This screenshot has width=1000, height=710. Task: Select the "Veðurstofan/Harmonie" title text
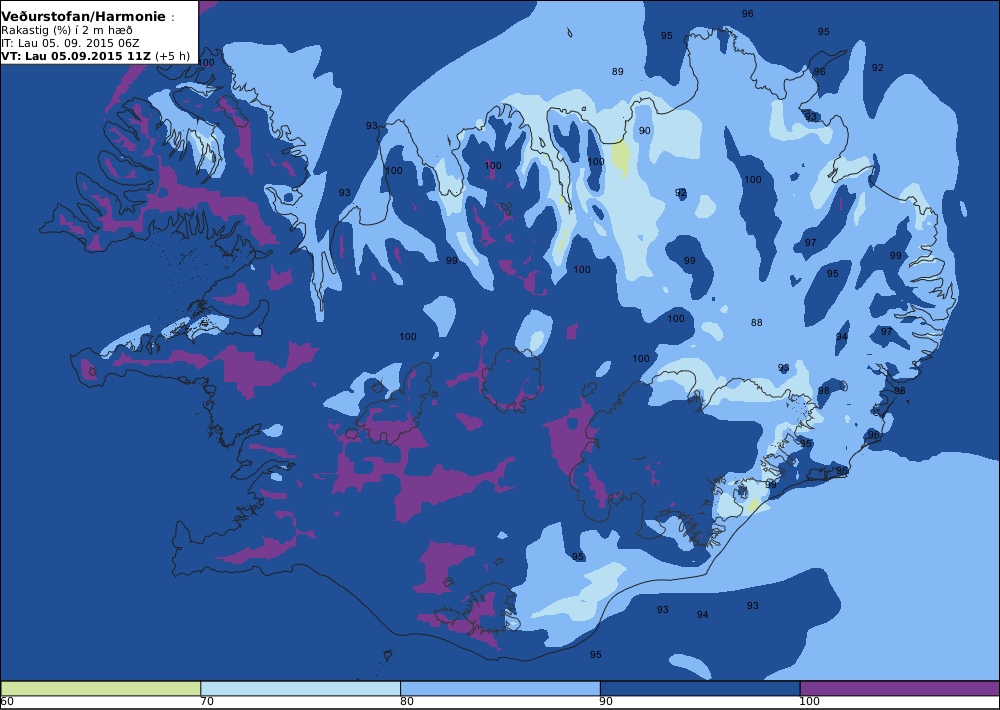pos(83,17)
